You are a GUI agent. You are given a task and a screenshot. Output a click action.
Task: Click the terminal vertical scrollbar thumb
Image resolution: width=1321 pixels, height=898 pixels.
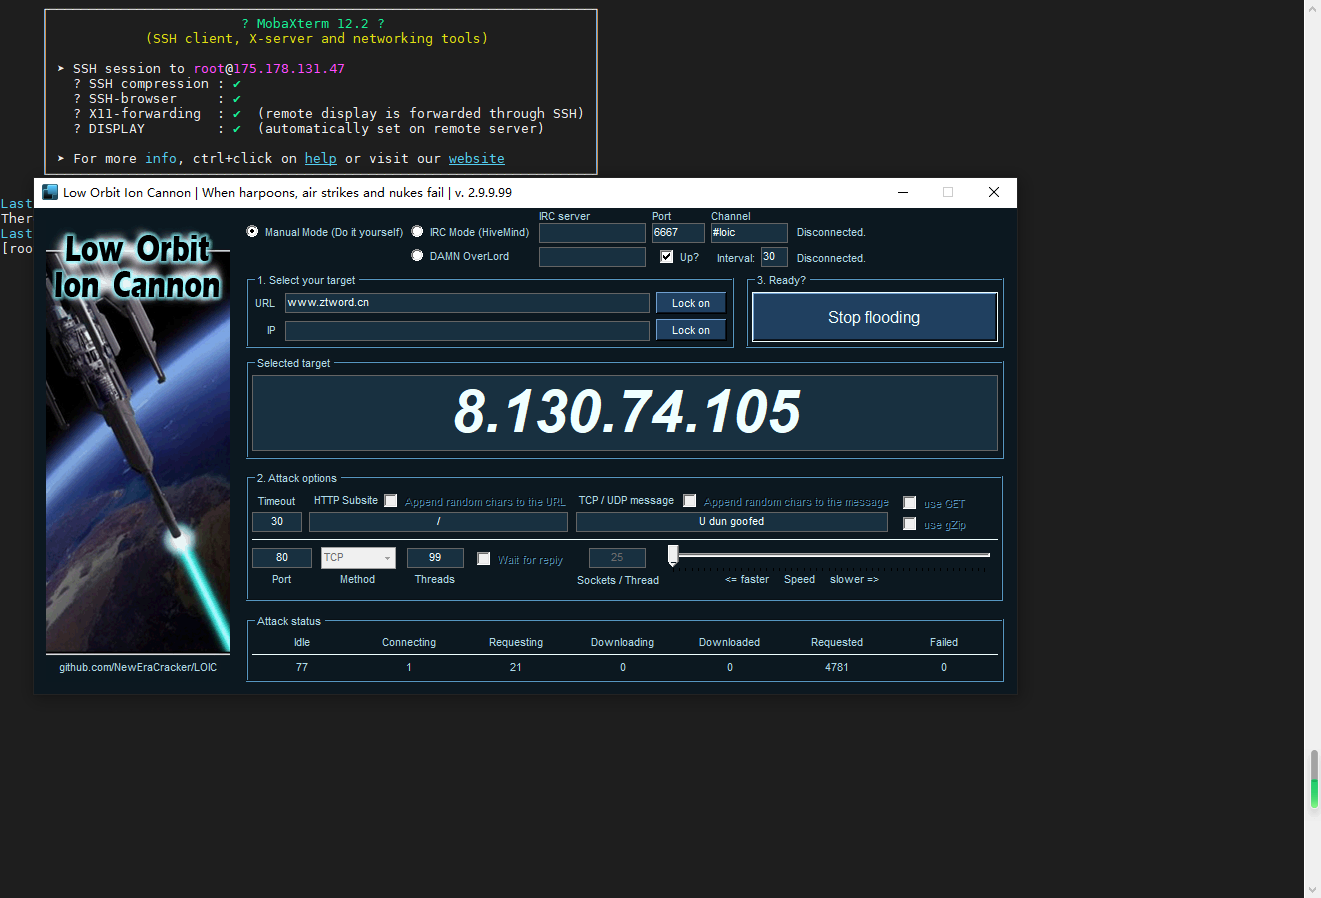point(1313,780)
